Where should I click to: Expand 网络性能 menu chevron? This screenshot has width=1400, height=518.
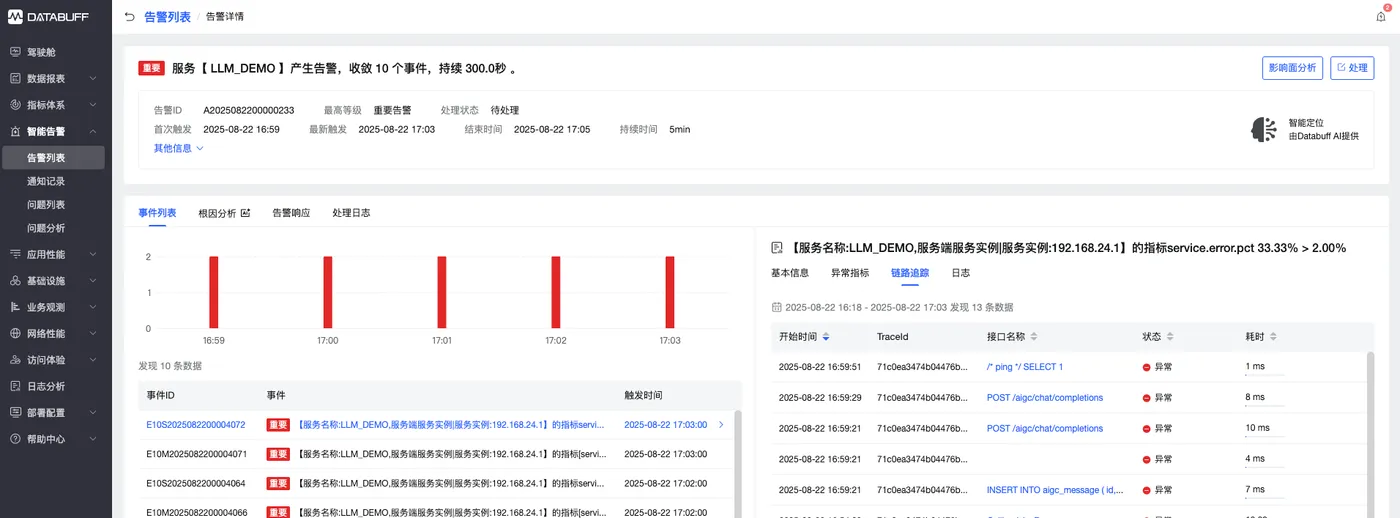92,333
